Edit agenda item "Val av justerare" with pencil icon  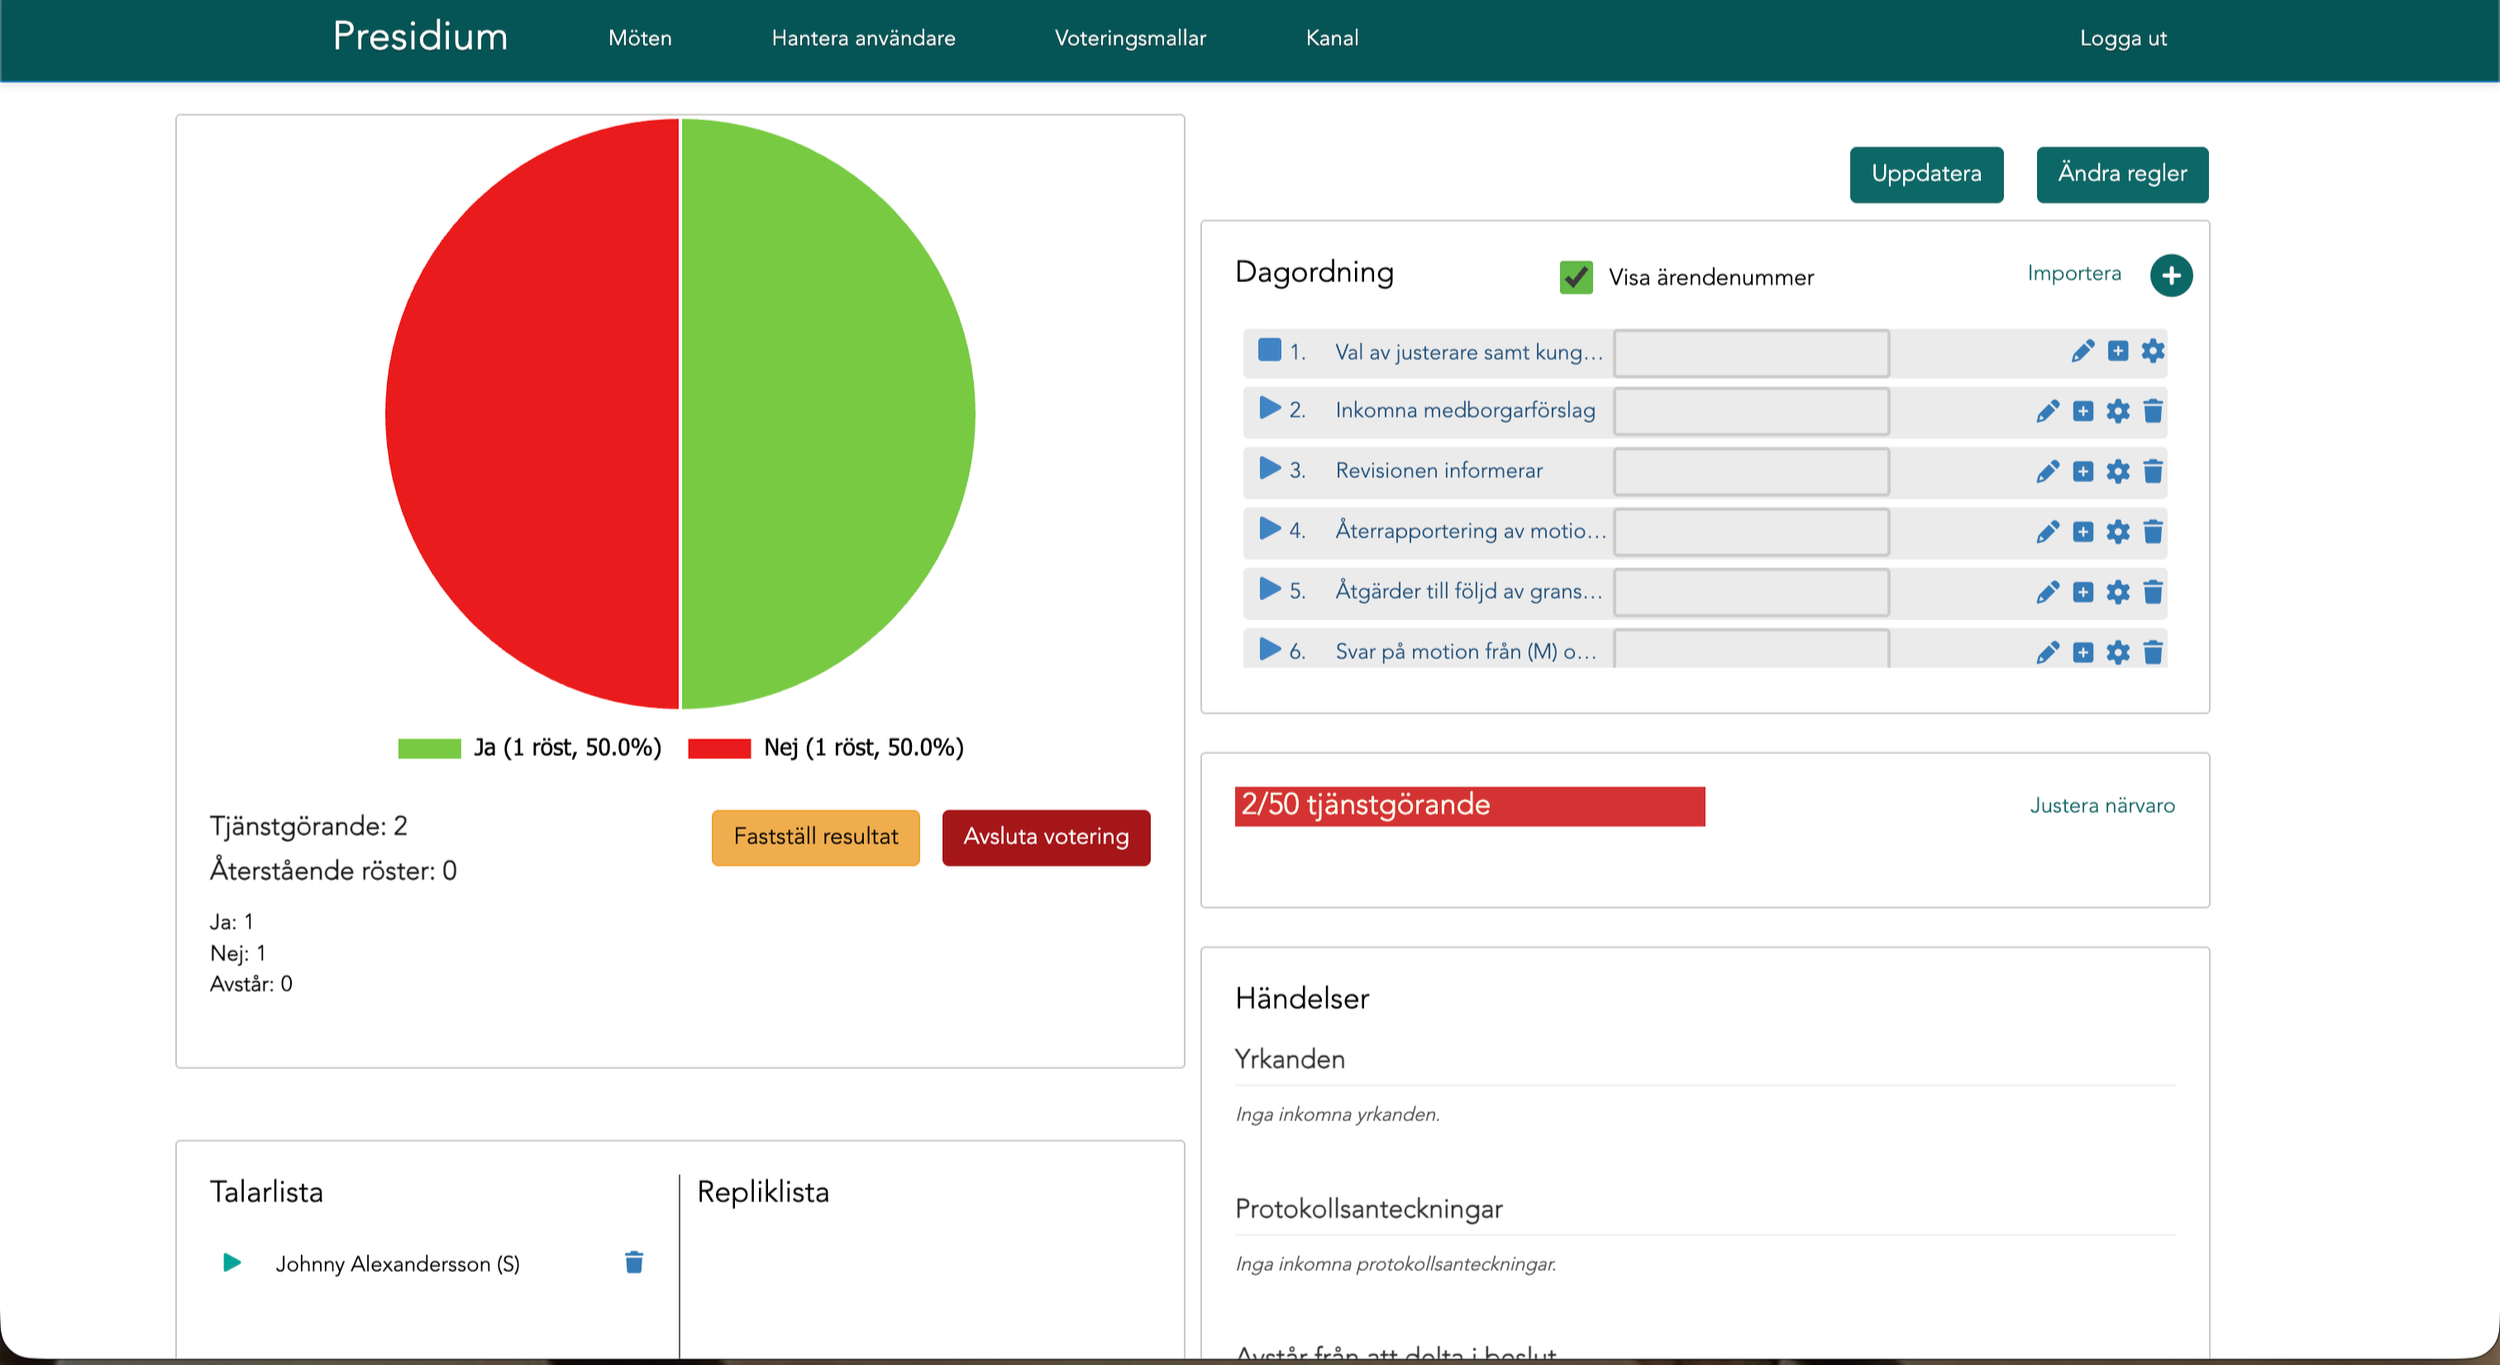(x=2082, y=351)
